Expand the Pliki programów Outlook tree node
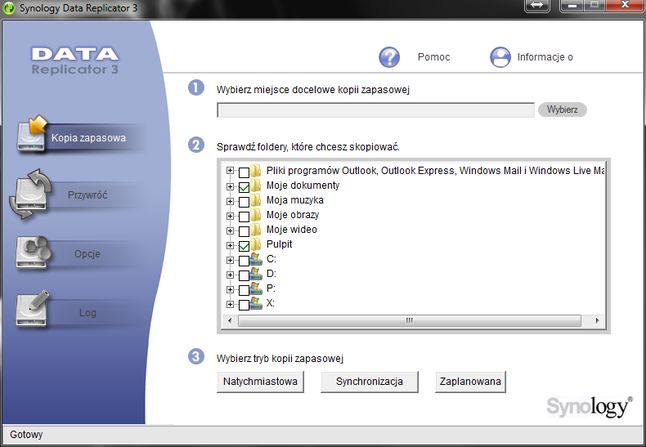The width and height of the screenshot is (646, 447). 230,171
